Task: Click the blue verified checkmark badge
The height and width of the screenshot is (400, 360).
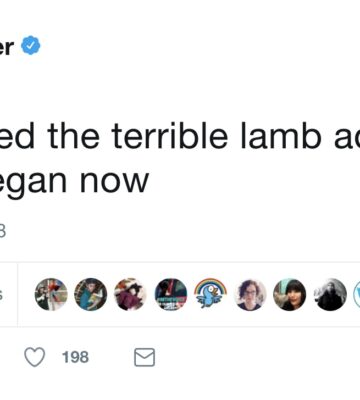Action: point(31,45)
